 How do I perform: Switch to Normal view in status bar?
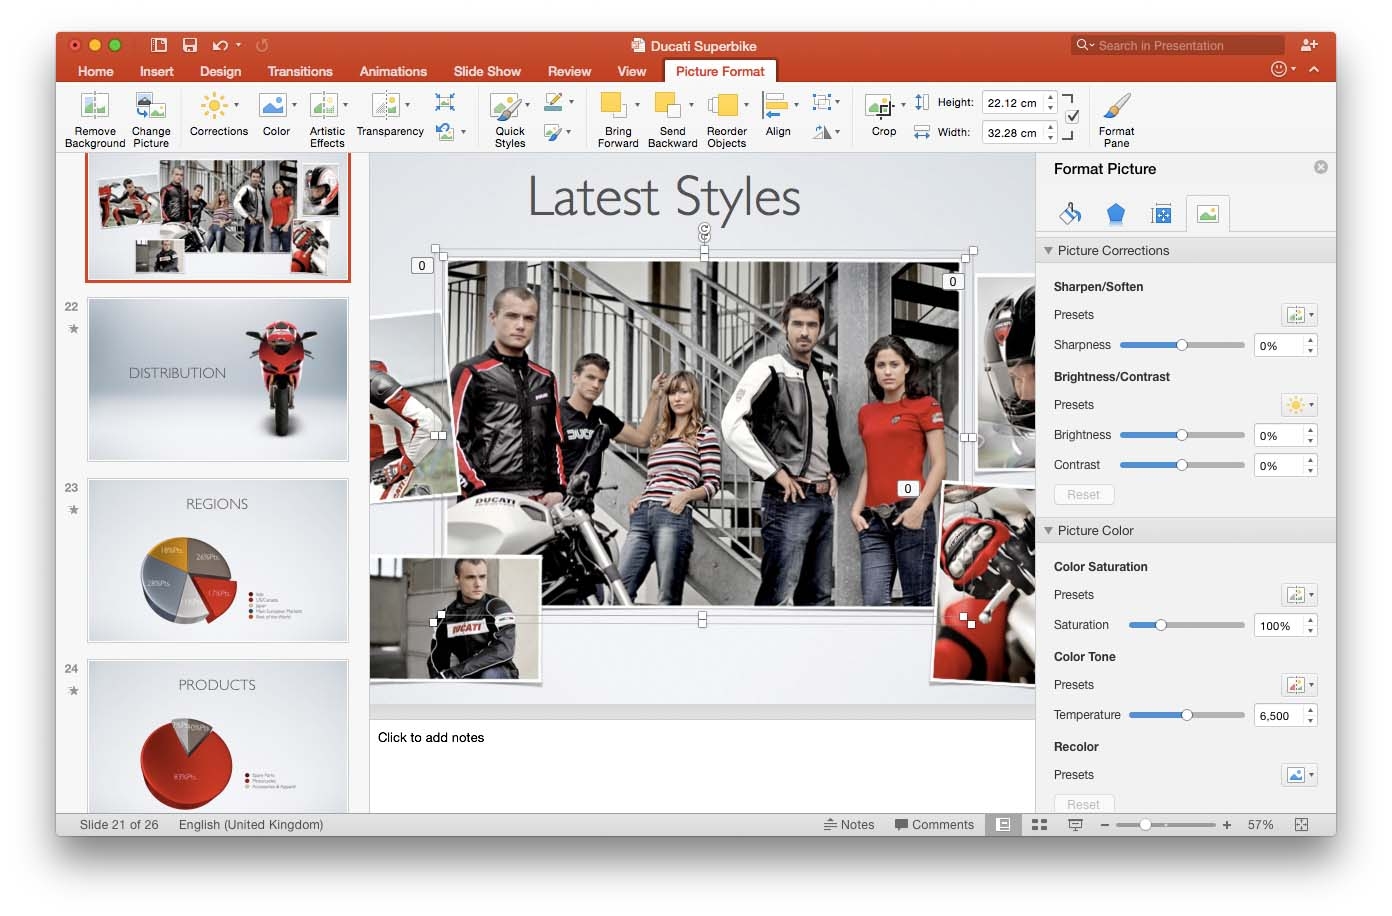click(1003, 825)
